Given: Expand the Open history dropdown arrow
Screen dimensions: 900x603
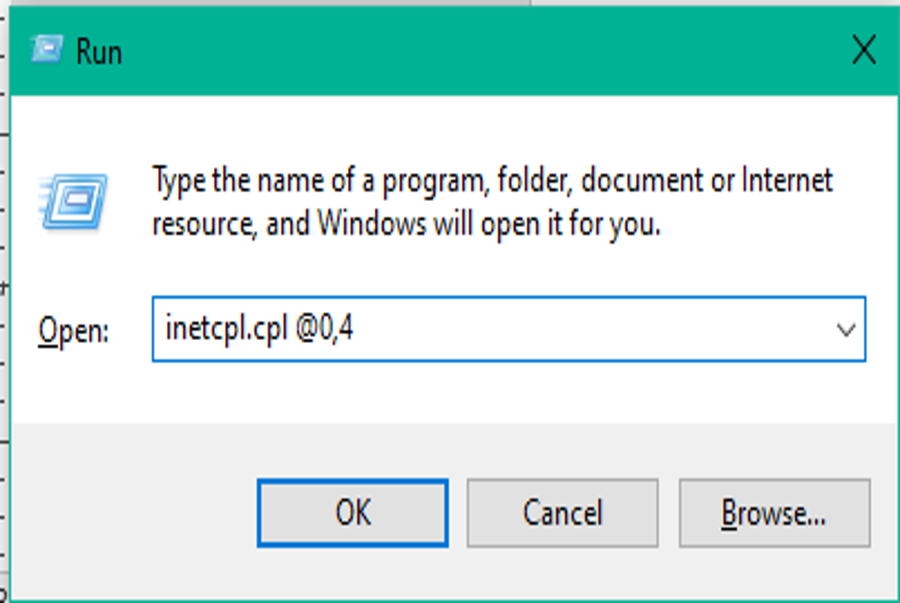Looking at the screenshot, I should [x=845, y=330].
